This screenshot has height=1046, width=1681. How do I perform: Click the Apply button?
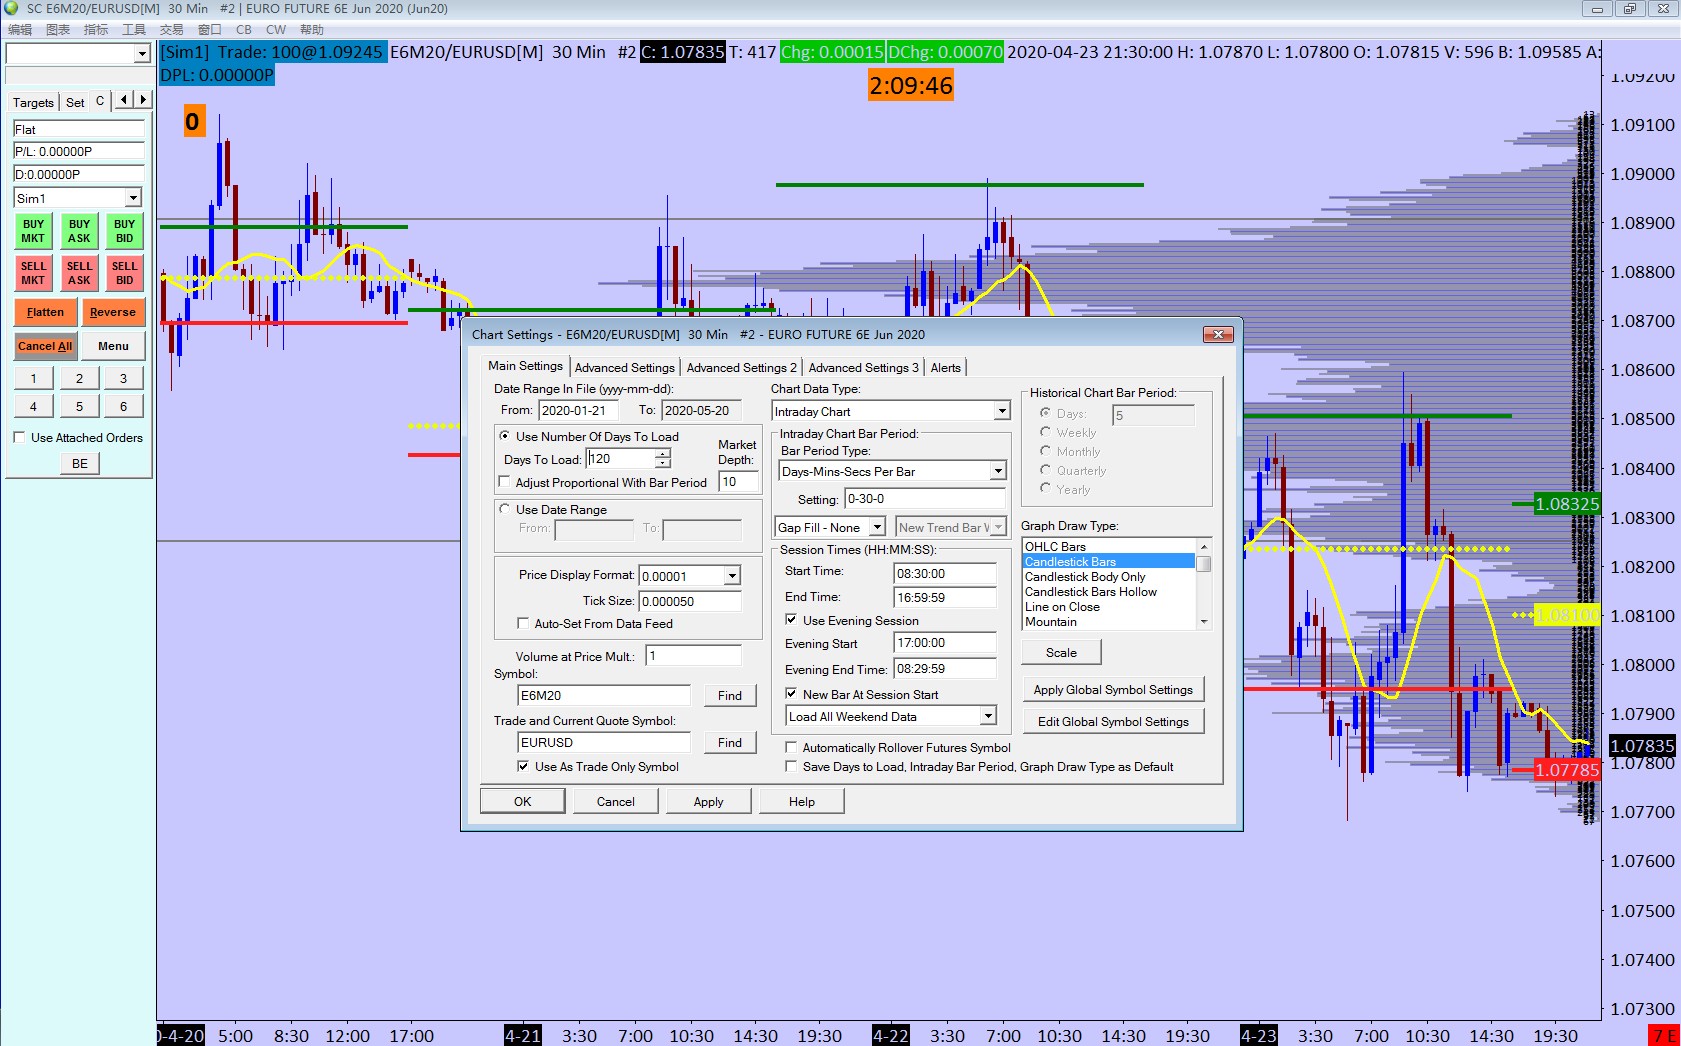(708, 801)
